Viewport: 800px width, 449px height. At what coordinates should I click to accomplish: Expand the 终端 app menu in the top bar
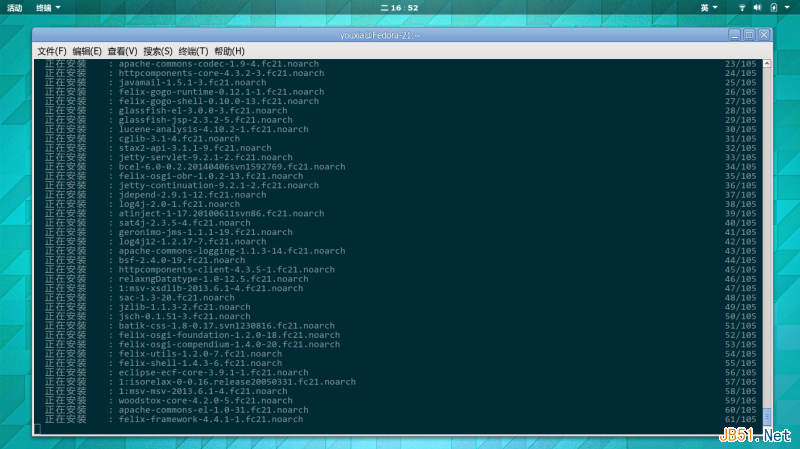click(x=48, y=8)
